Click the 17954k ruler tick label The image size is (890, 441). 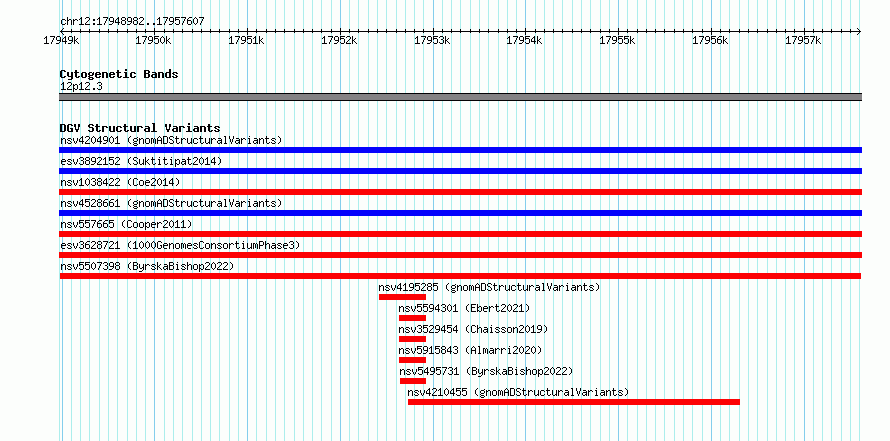point(524,41)
